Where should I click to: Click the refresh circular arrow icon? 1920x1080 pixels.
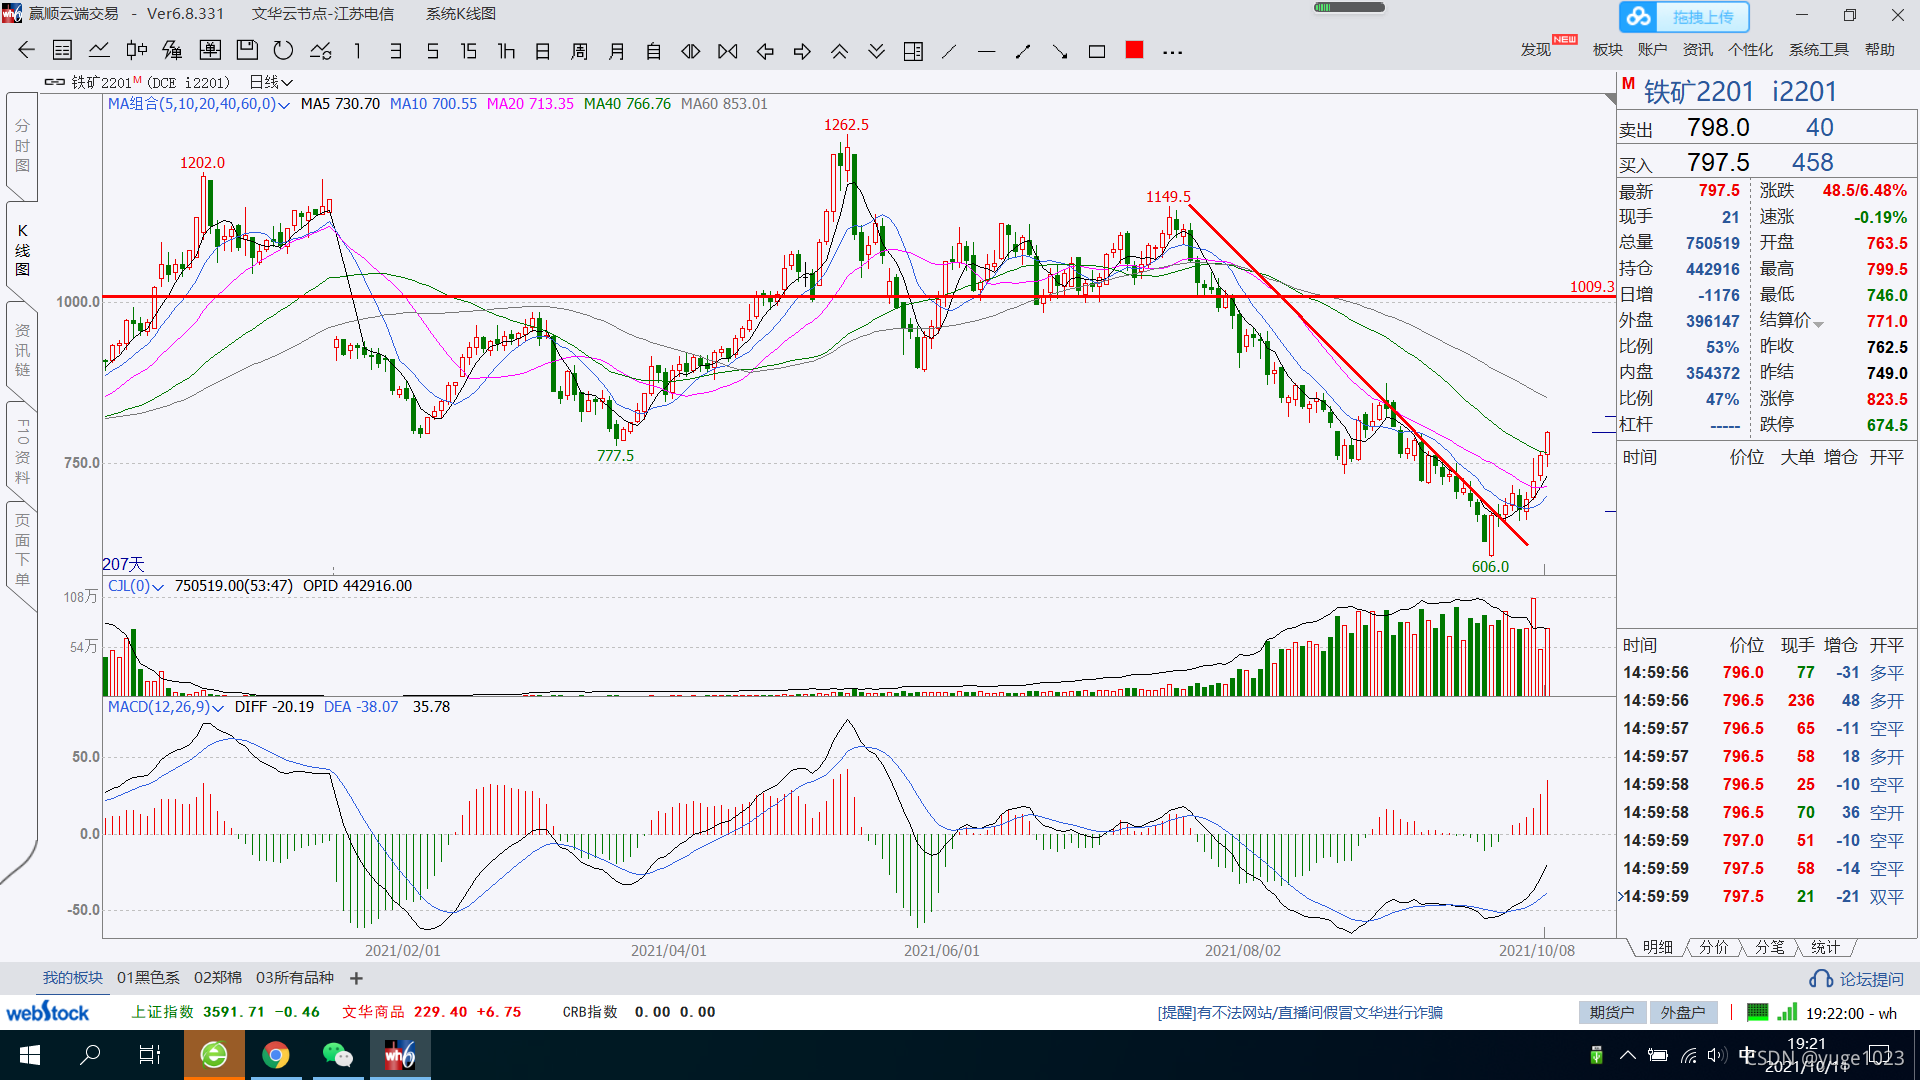(x=284, y=51)
